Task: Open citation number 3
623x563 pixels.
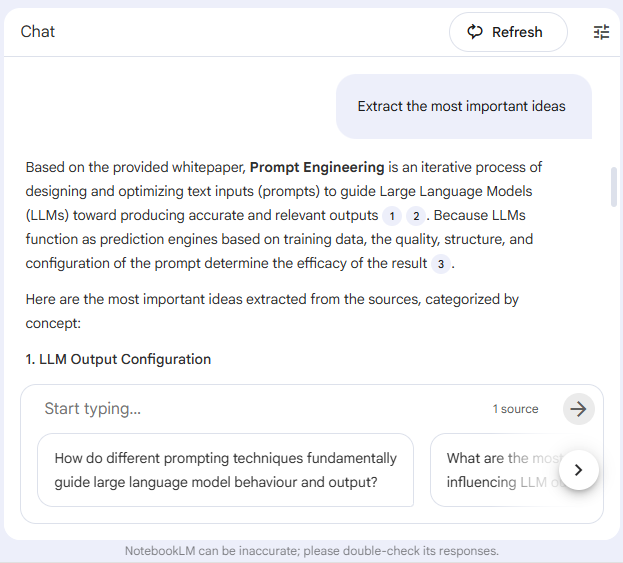Action: click(441, 264)
